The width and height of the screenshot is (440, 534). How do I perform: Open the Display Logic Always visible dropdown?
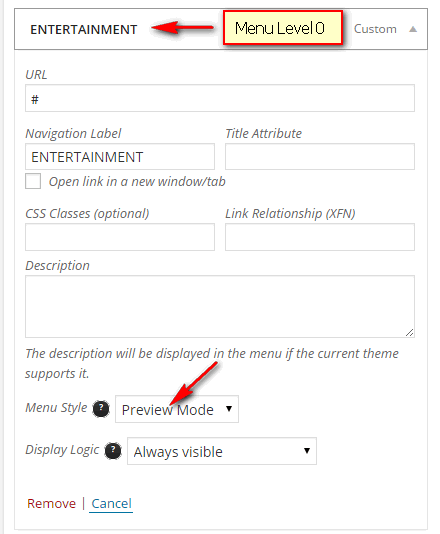pos(222,451)
